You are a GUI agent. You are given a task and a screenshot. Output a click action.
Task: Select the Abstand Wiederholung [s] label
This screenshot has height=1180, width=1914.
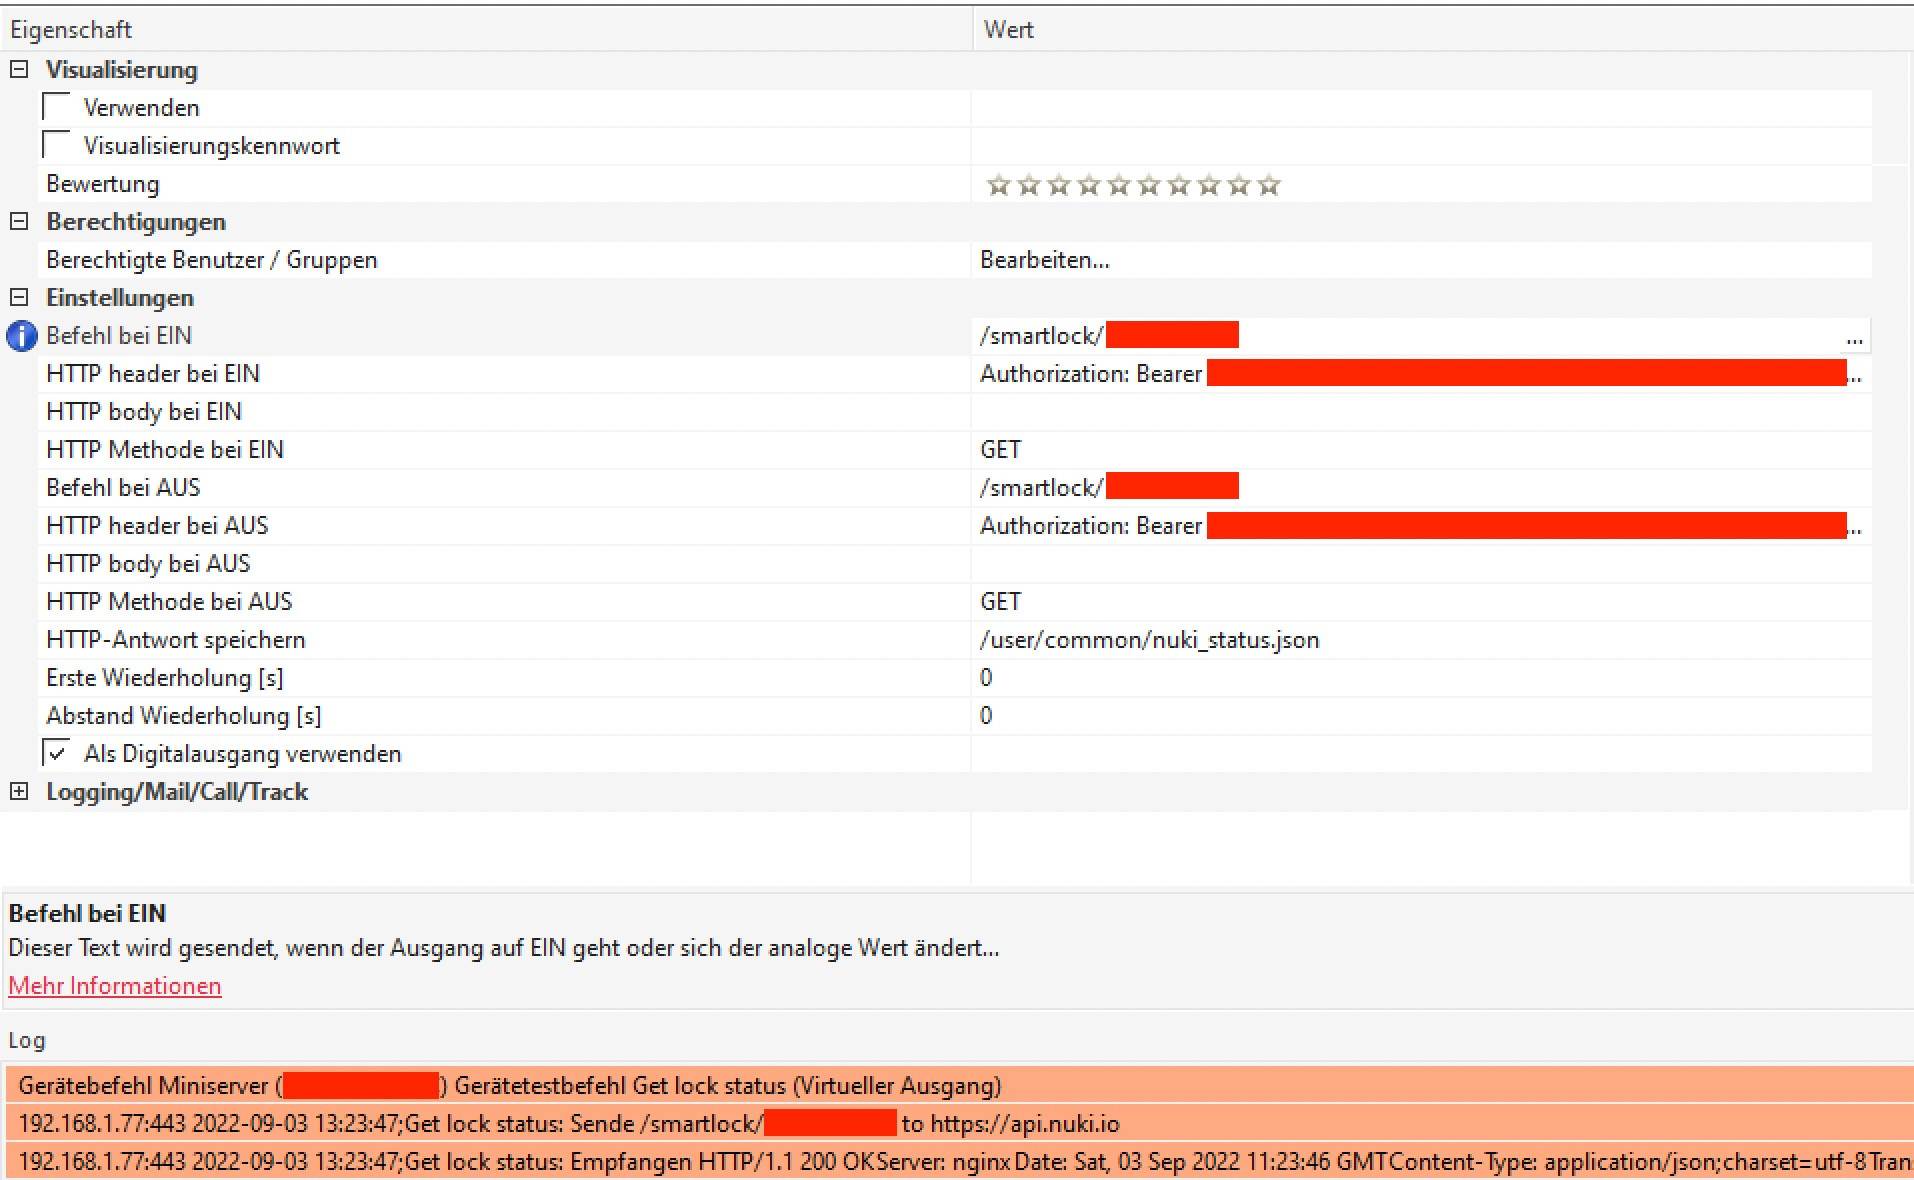tap(184, 716)
